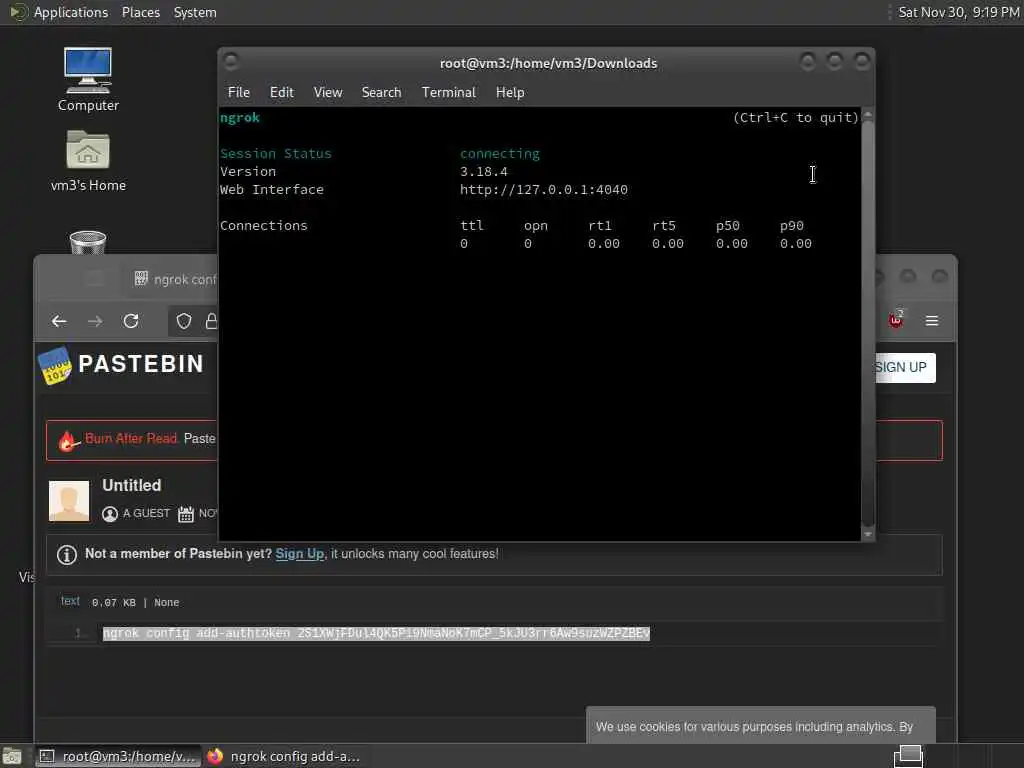Open the Applications menu in top panel
This screenshot has width=1024, height=768.
coord(71,12)
